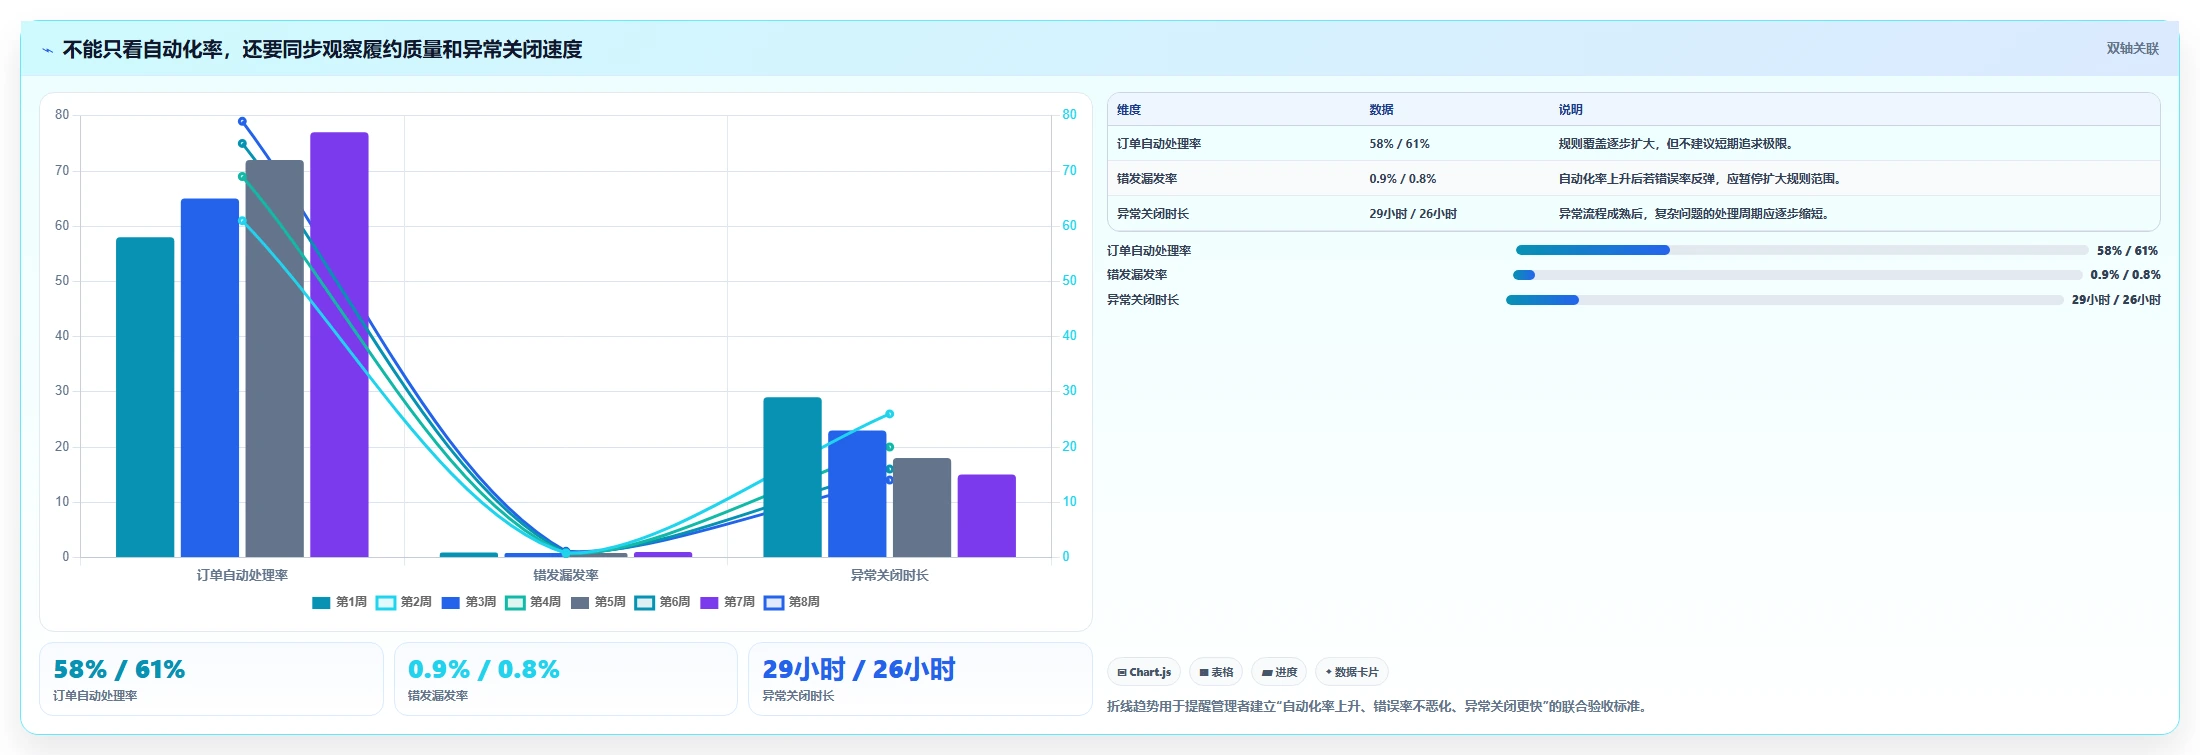The image size is (2200, 755).
Task: Toggle the 第7周 legend item
Action: point(727,602)
